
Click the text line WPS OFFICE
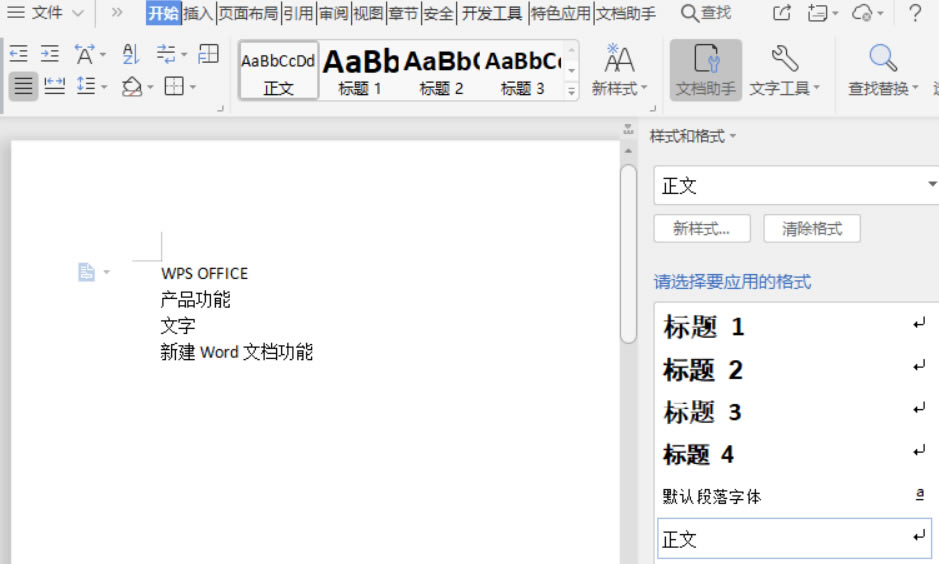[x=204, y=274]
